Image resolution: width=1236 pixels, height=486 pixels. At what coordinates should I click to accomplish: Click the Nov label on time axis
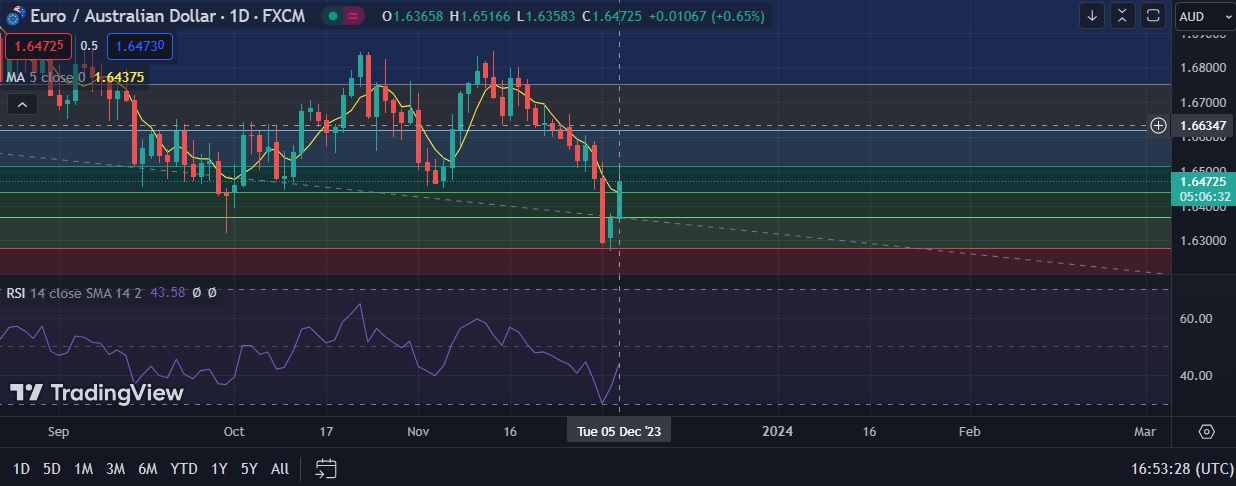click(419, 432)
